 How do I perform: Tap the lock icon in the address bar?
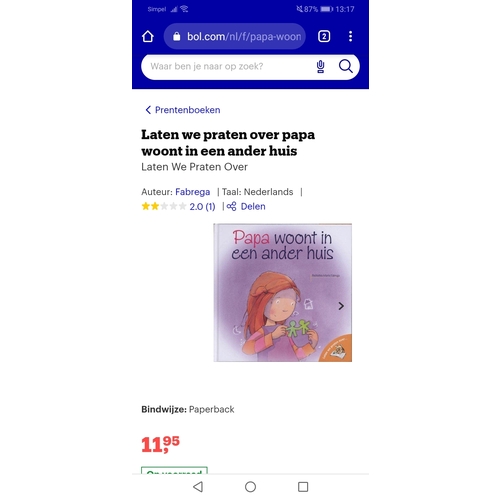(x=177, y=36)
